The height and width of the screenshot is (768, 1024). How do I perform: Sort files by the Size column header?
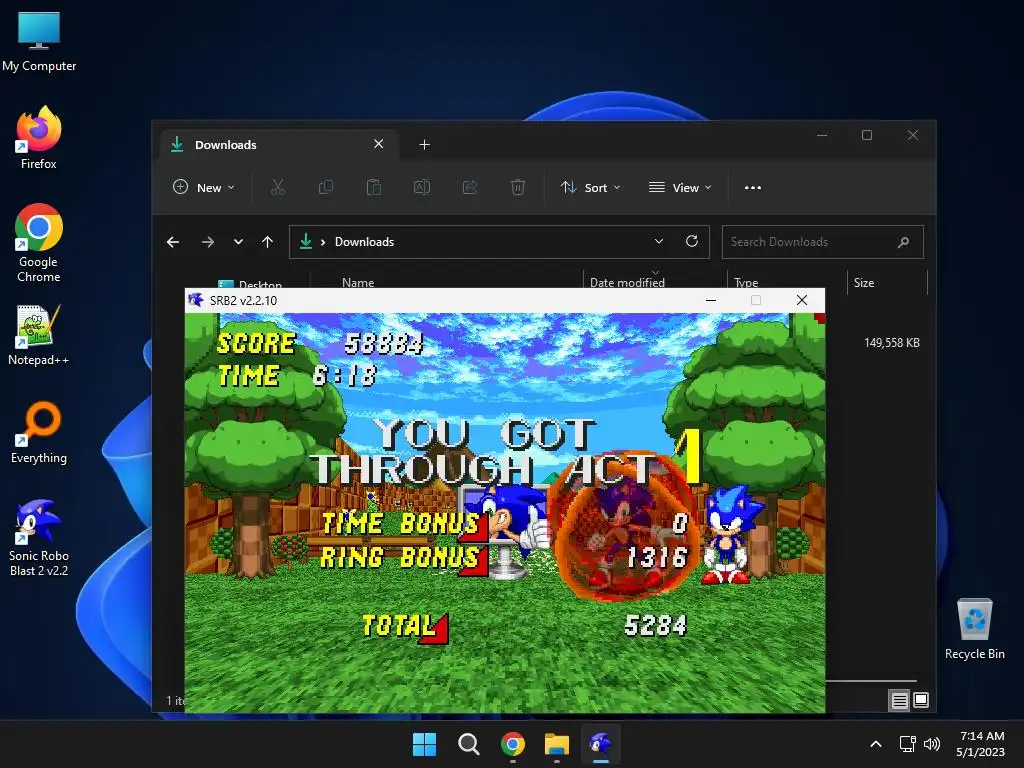(863, 283)
